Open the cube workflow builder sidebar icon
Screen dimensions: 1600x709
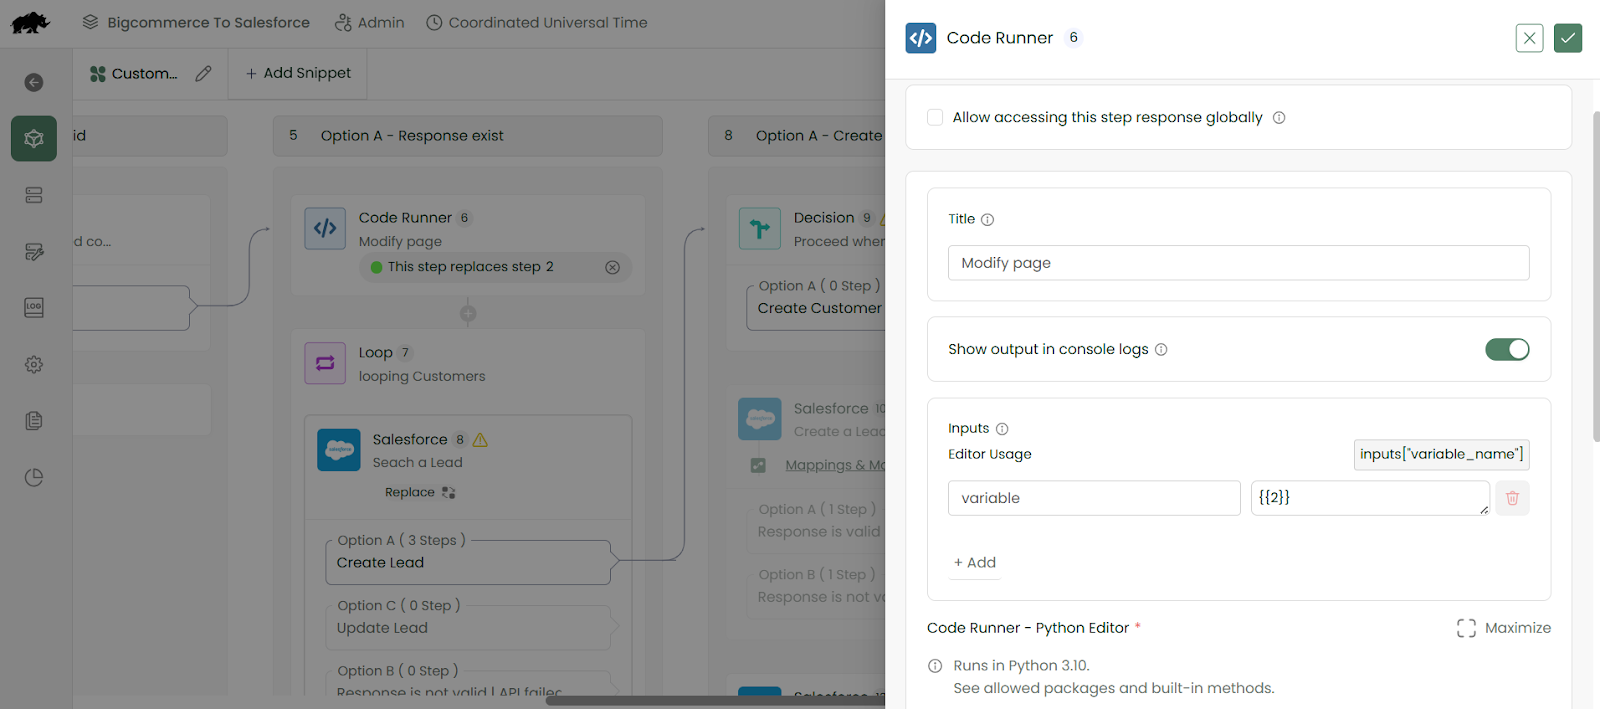pyautogui.click(x=34, y=138)
